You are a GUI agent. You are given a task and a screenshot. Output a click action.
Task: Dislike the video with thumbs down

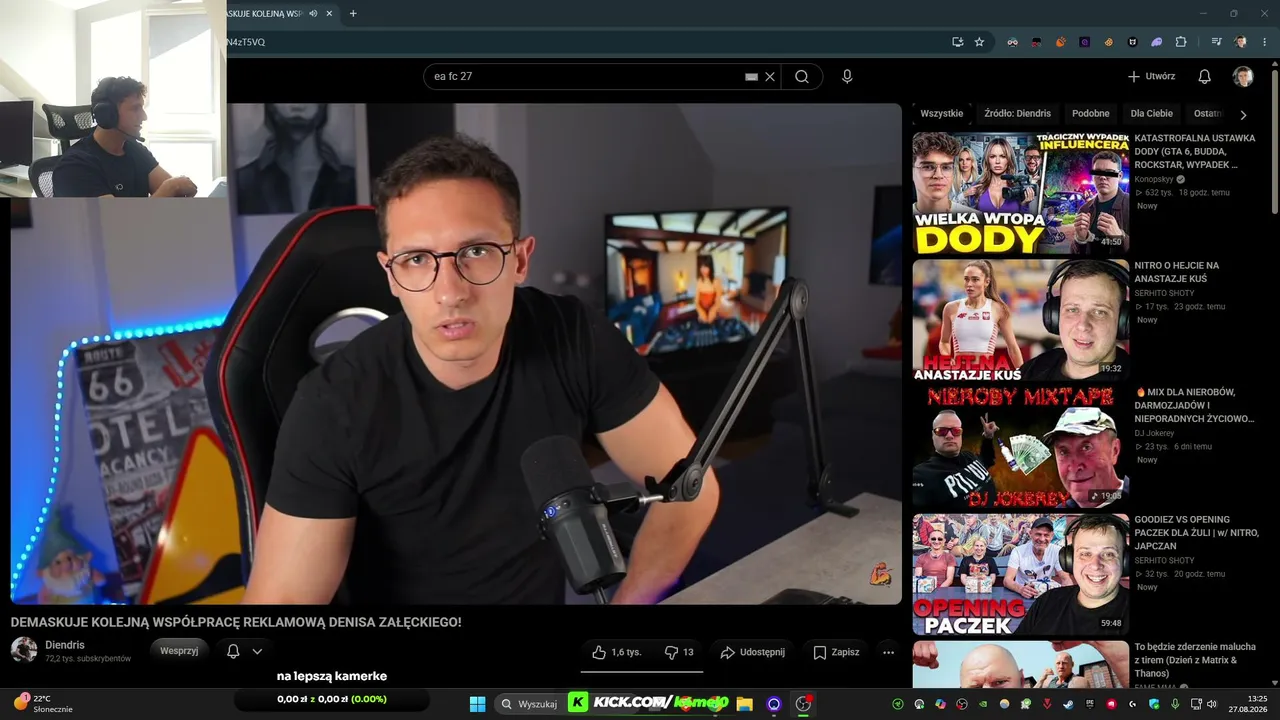coord(679,652)
